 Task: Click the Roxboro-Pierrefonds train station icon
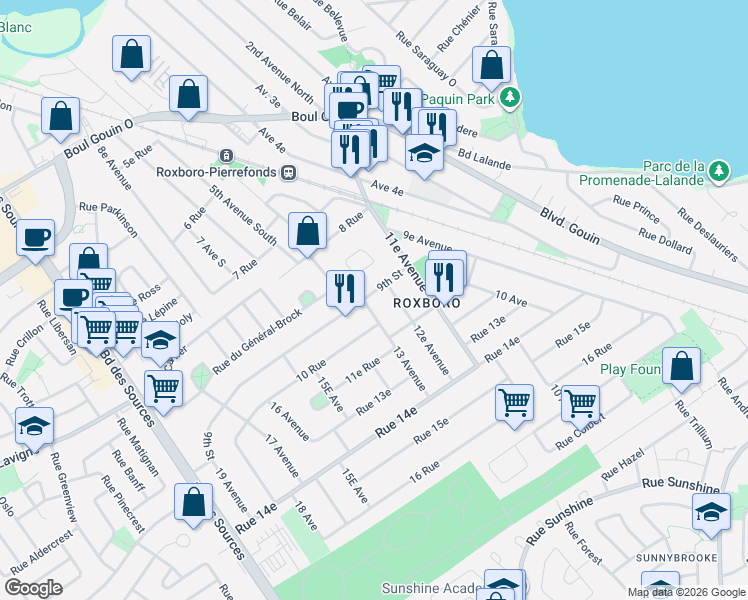(289, 172)
